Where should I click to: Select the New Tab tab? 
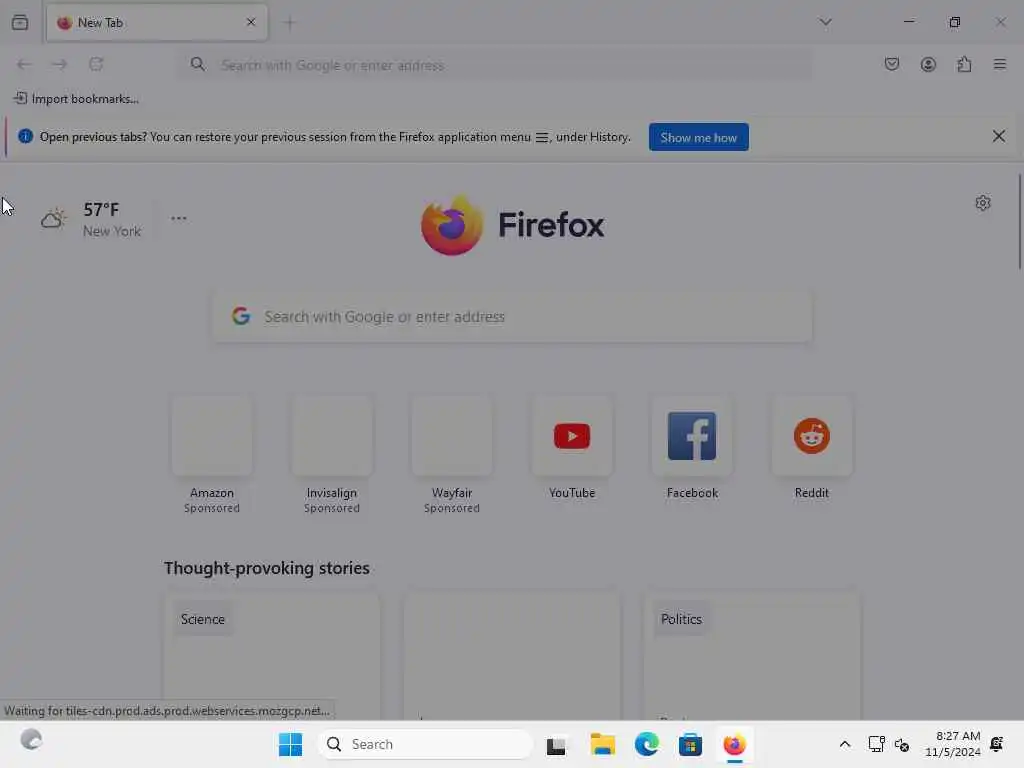(x=157, y=23)
